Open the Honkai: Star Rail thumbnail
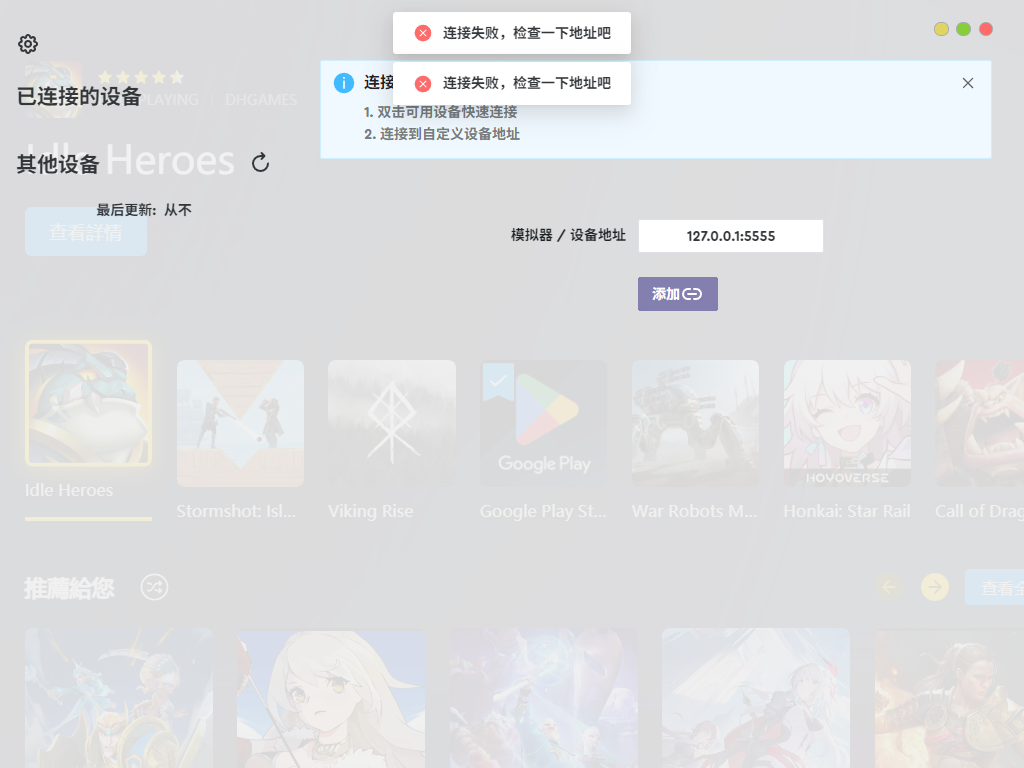 [847, 423]
